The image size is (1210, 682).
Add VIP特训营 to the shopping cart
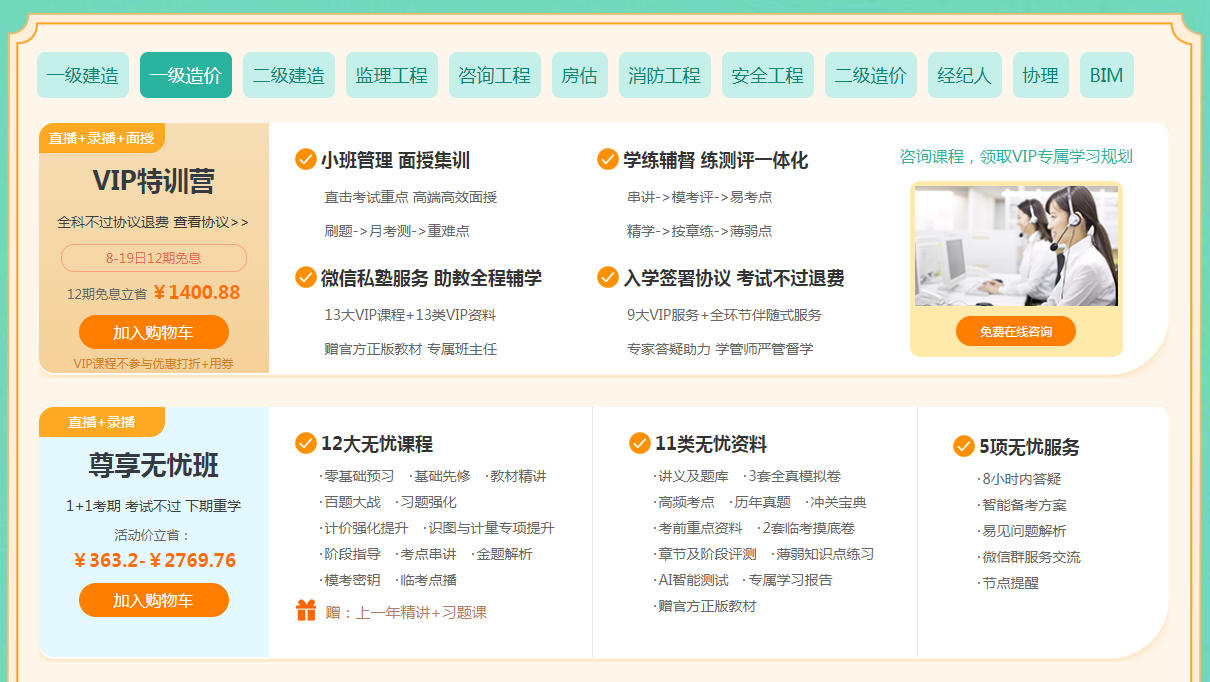point(153,332)
